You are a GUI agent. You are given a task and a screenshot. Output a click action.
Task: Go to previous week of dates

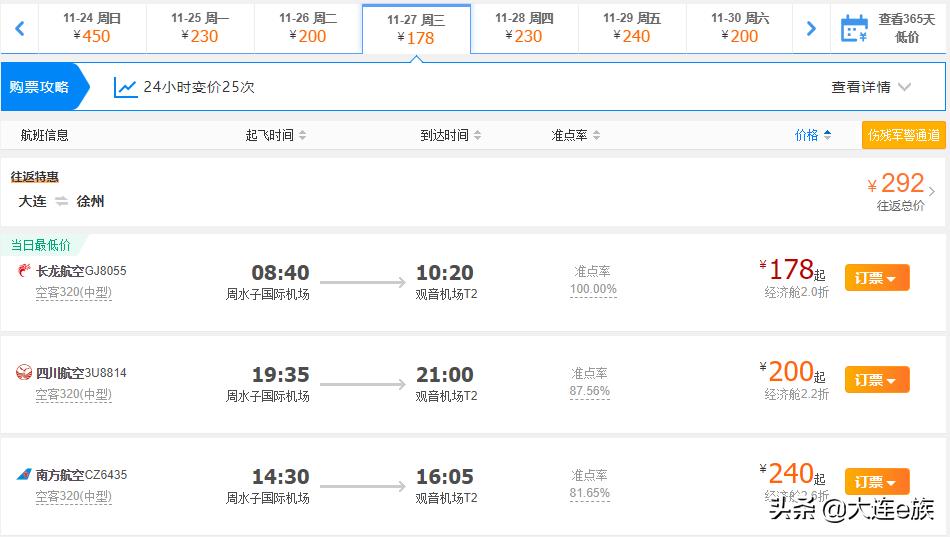pos(19,28)
